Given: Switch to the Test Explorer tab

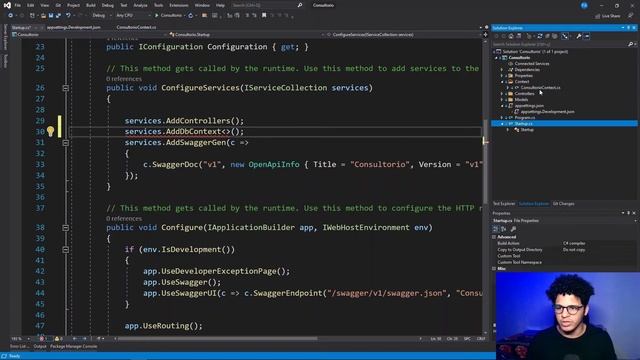Looking at the screenshot, I should click(x=504, y=204).
